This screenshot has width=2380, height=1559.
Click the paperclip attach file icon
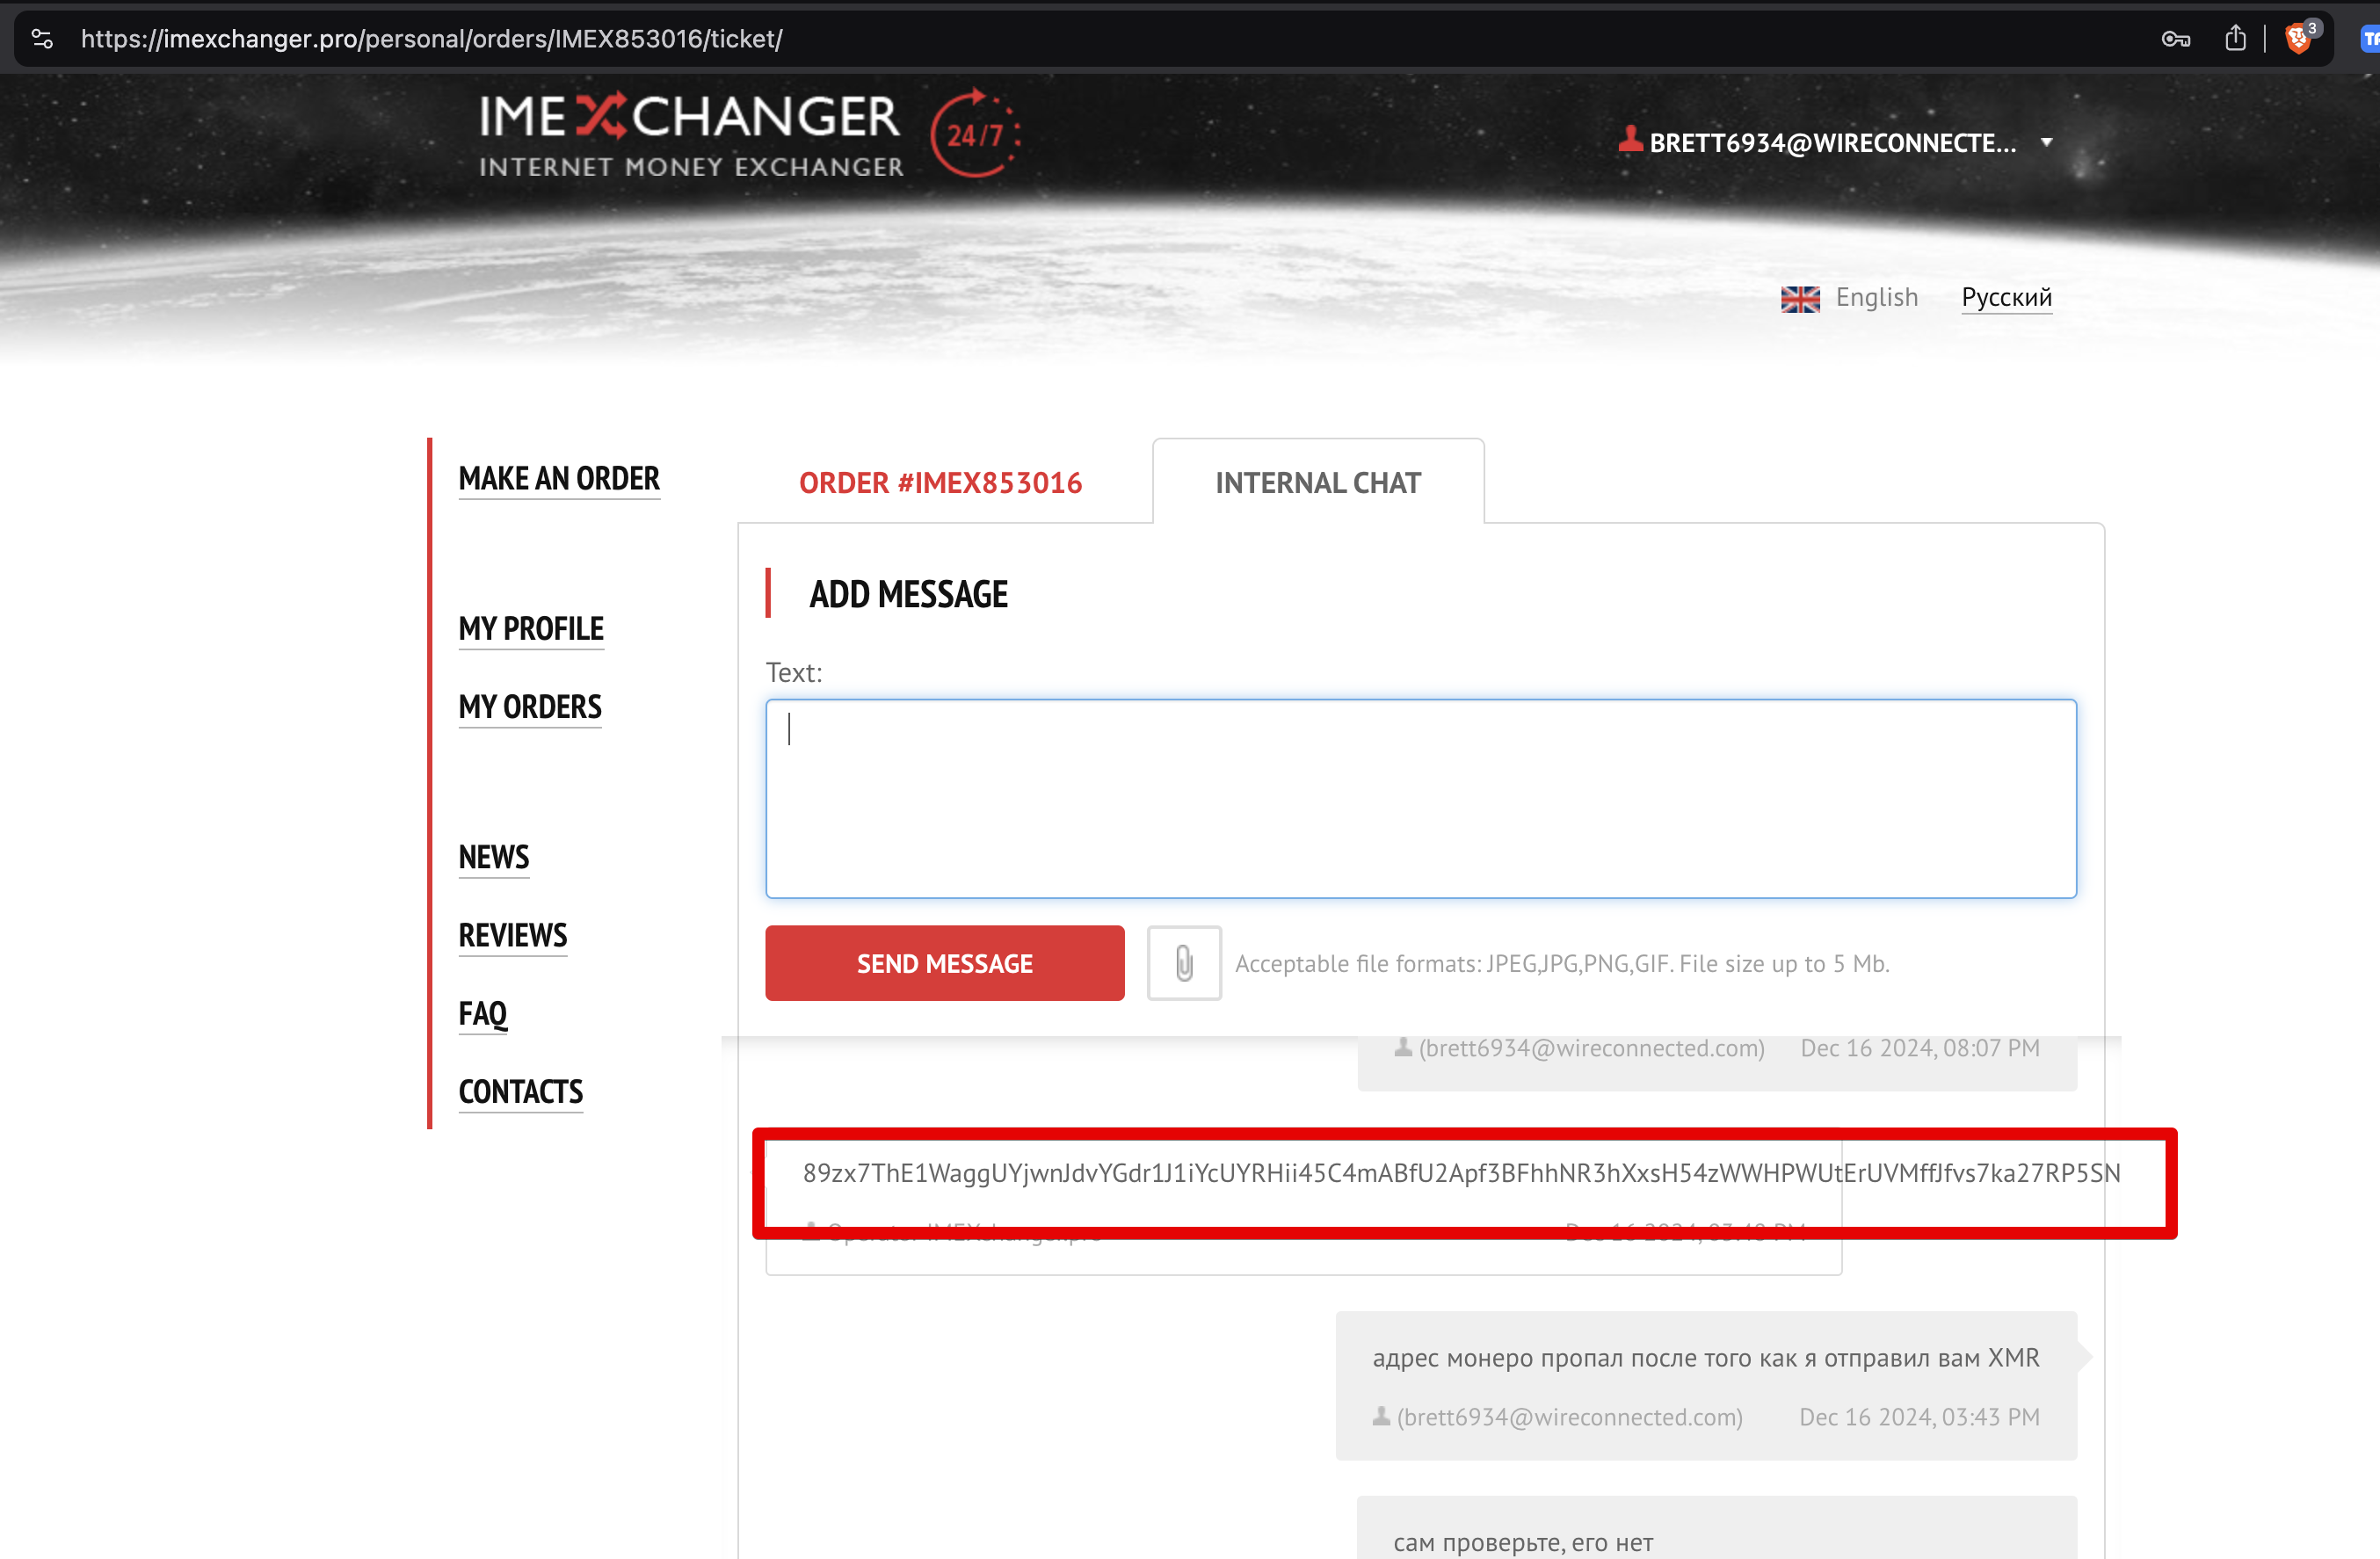(x=1183, y=963)
